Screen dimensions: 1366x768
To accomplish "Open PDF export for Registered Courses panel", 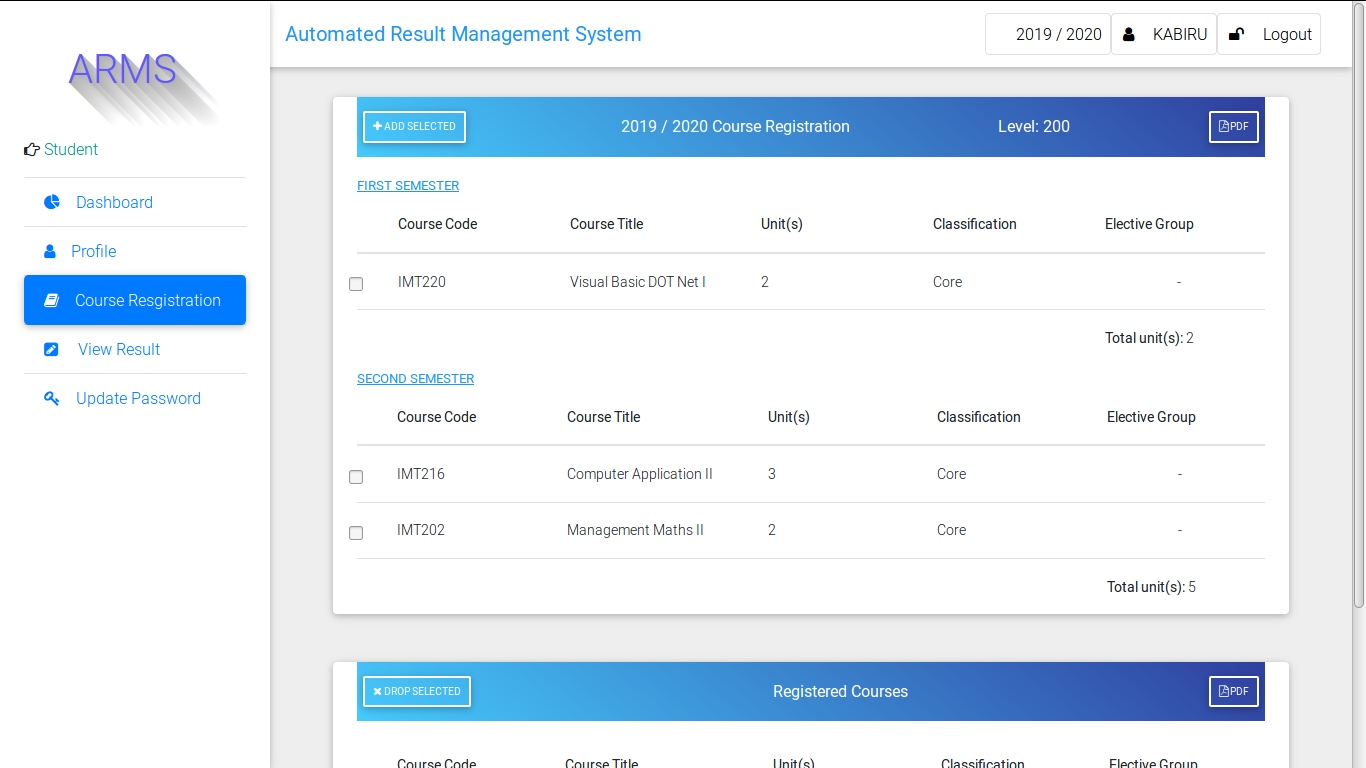I will [x=1233, y=691].
